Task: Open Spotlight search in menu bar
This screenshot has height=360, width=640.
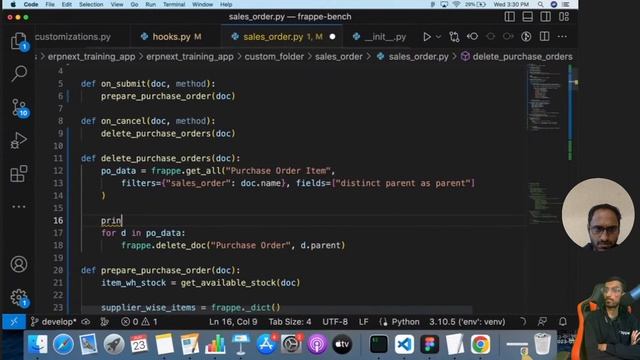Action: 540,4
